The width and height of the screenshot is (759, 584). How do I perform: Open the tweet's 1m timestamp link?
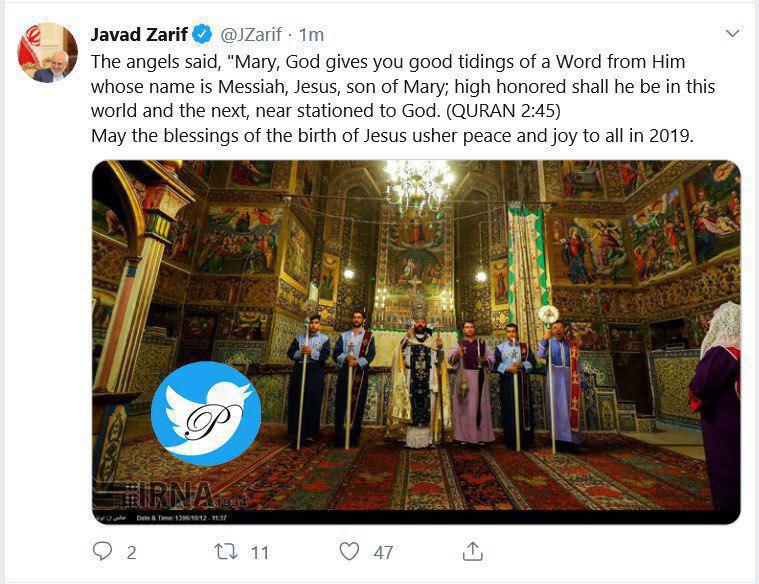311,35
